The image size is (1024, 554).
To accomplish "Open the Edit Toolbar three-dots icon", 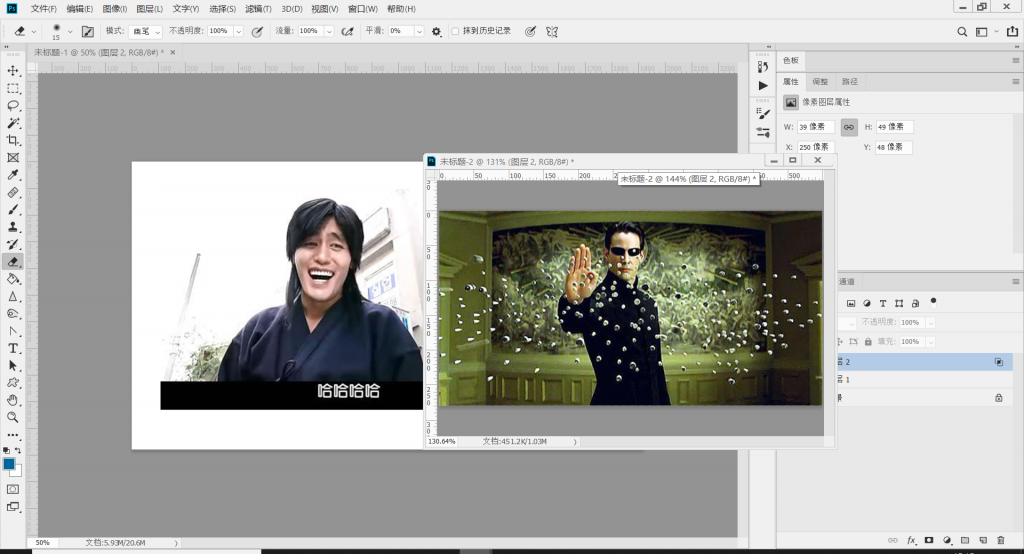I will [13, 434].
